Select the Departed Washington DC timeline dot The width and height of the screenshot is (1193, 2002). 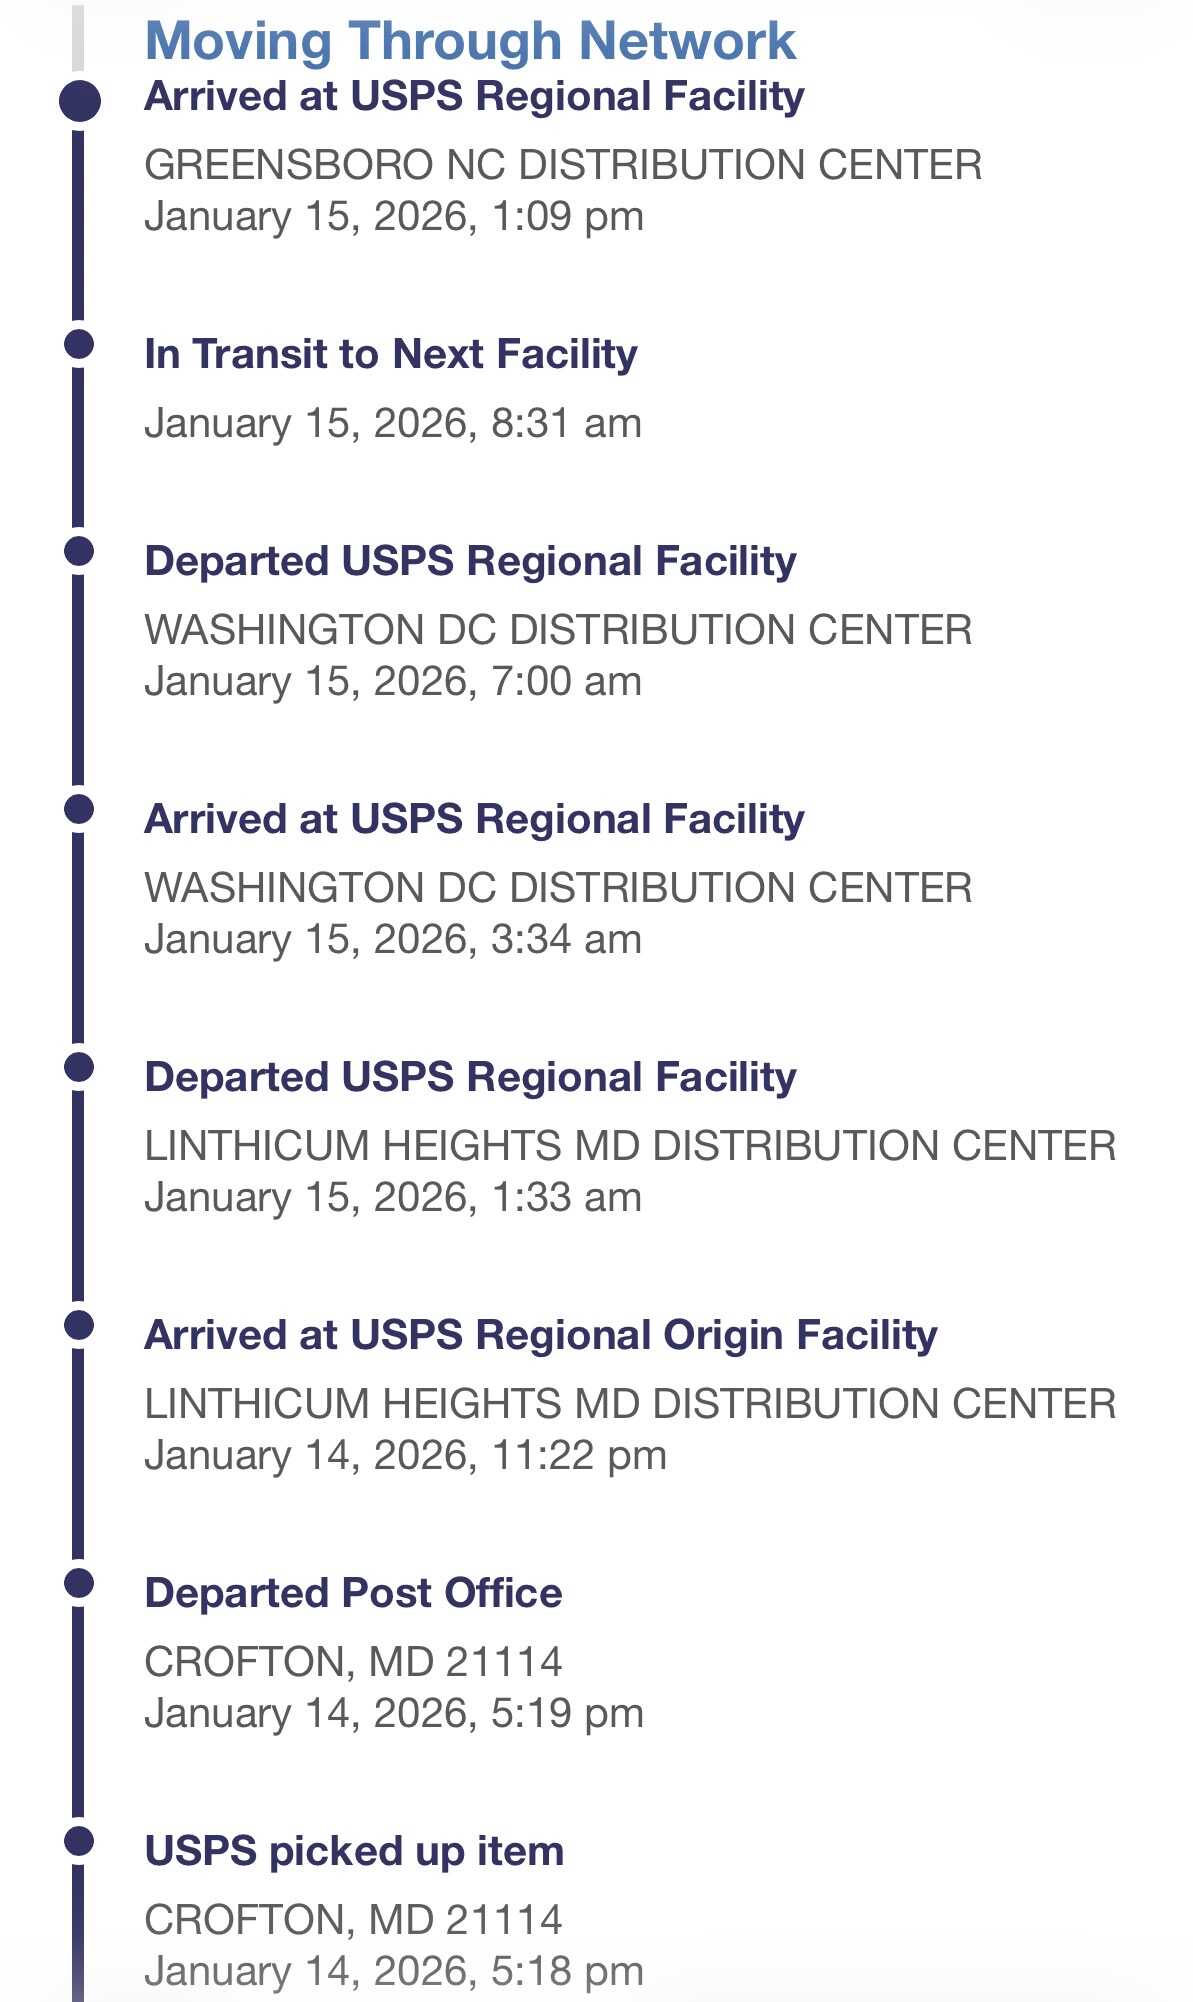pos(79,551)
